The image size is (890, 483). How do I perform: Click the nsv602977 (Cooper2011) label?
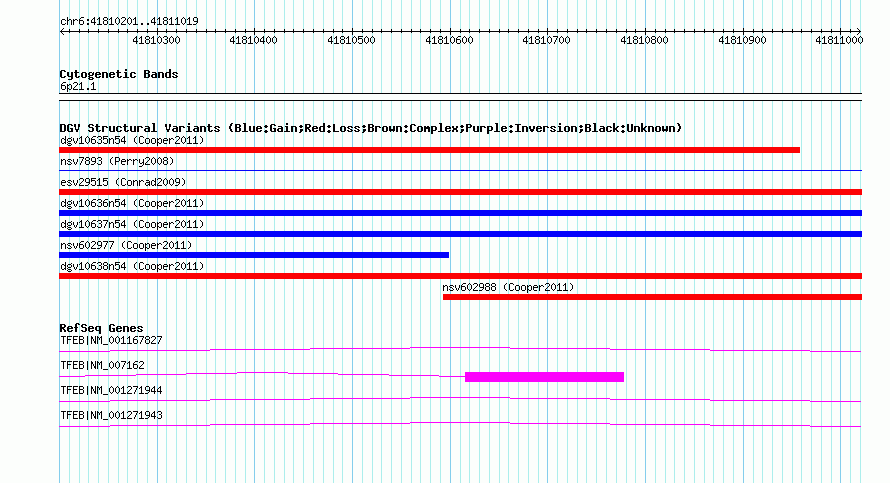[126, 245]
